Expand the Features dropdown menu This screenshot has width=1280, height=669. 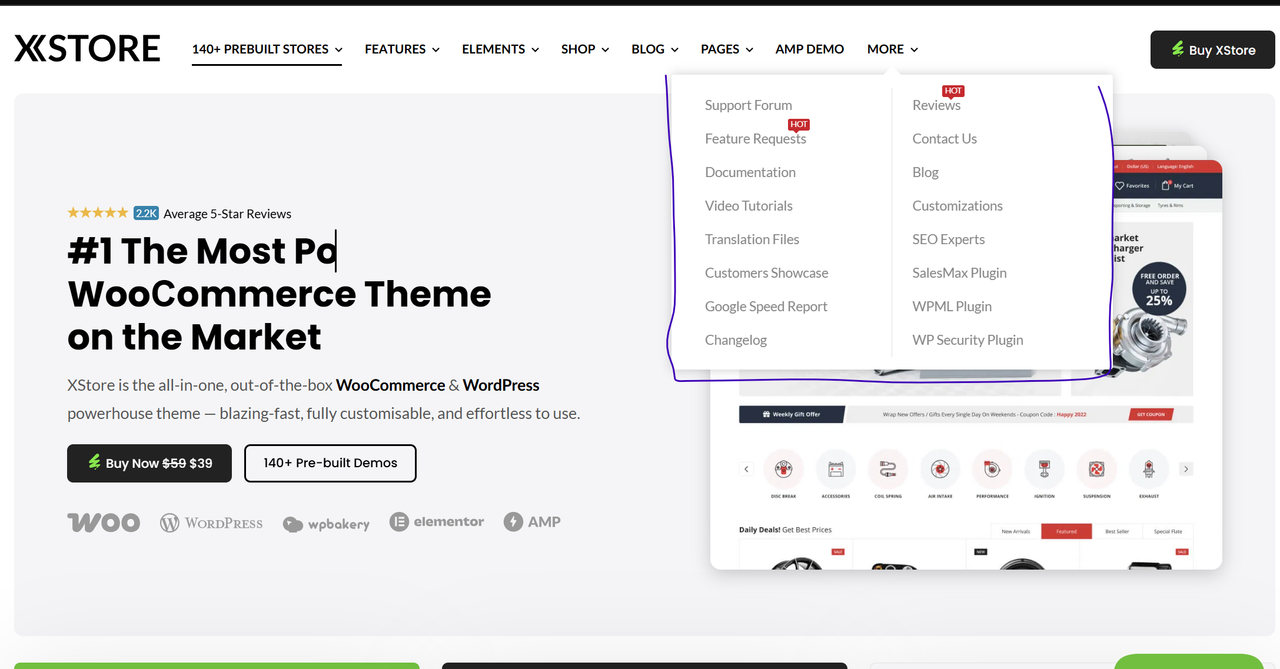(402, 49)
